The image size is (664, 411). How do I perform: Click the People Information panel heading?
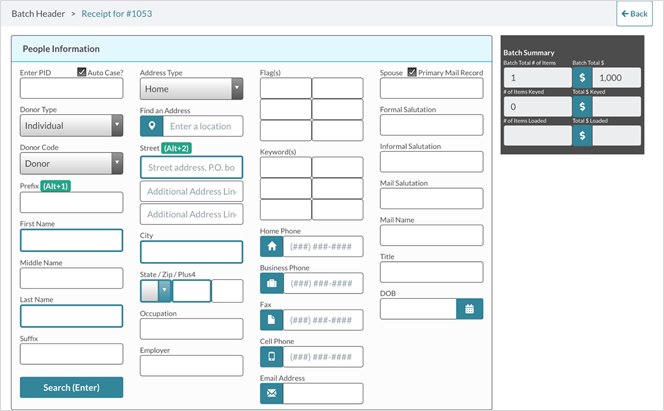point(61,49)
